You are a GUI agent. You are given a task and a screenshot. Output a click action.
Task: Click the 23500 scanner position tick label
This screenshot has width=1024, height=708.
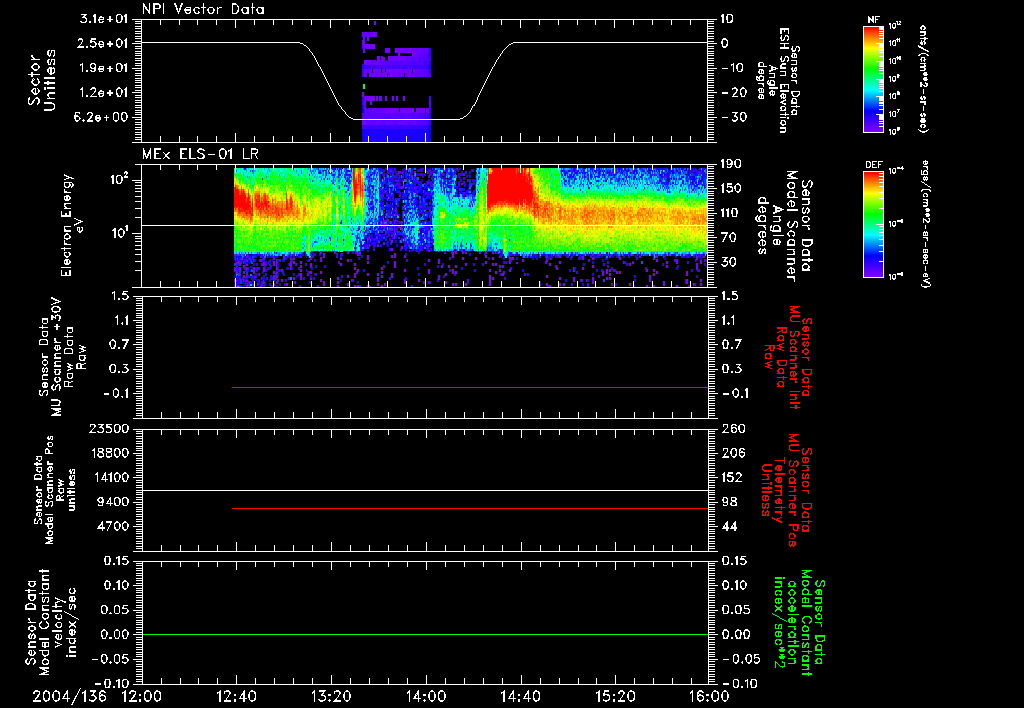coord(108,429)
